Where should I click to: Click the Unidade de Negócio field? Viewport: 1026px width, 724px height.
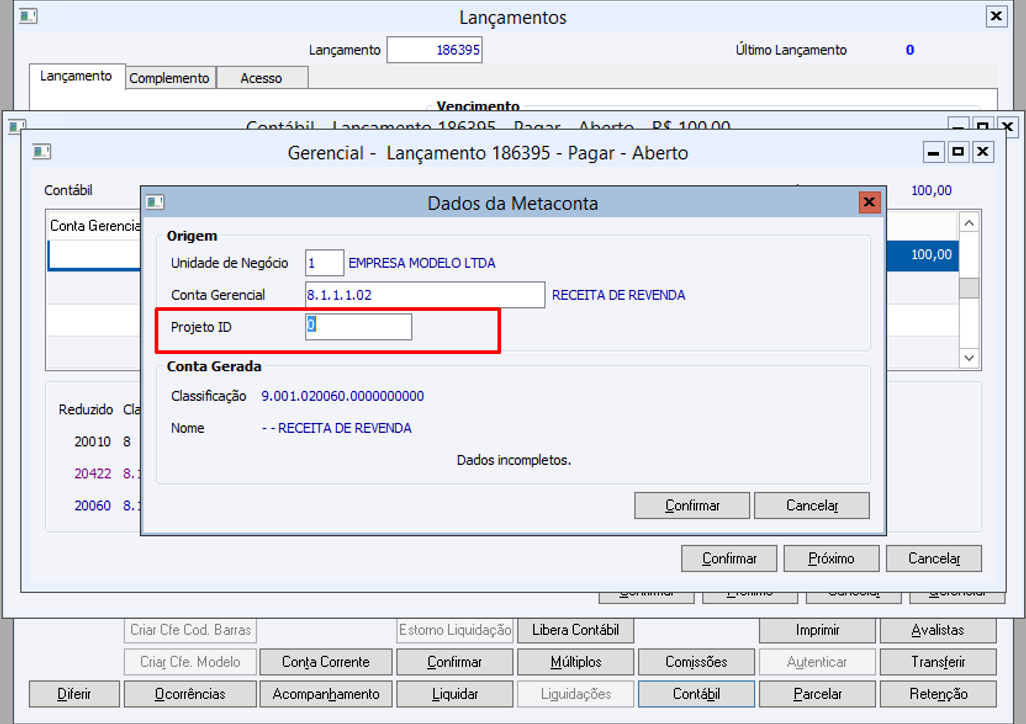[x=324, y=262]
